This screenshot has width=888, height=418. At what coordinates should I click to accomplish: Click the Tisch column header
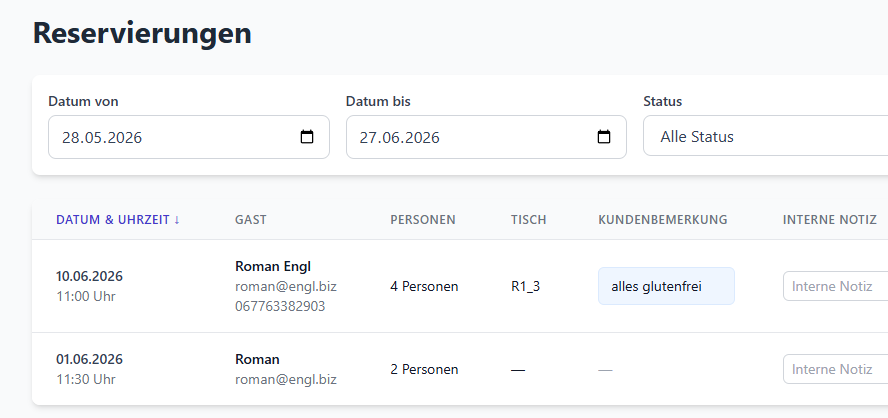tap(528, 220)
